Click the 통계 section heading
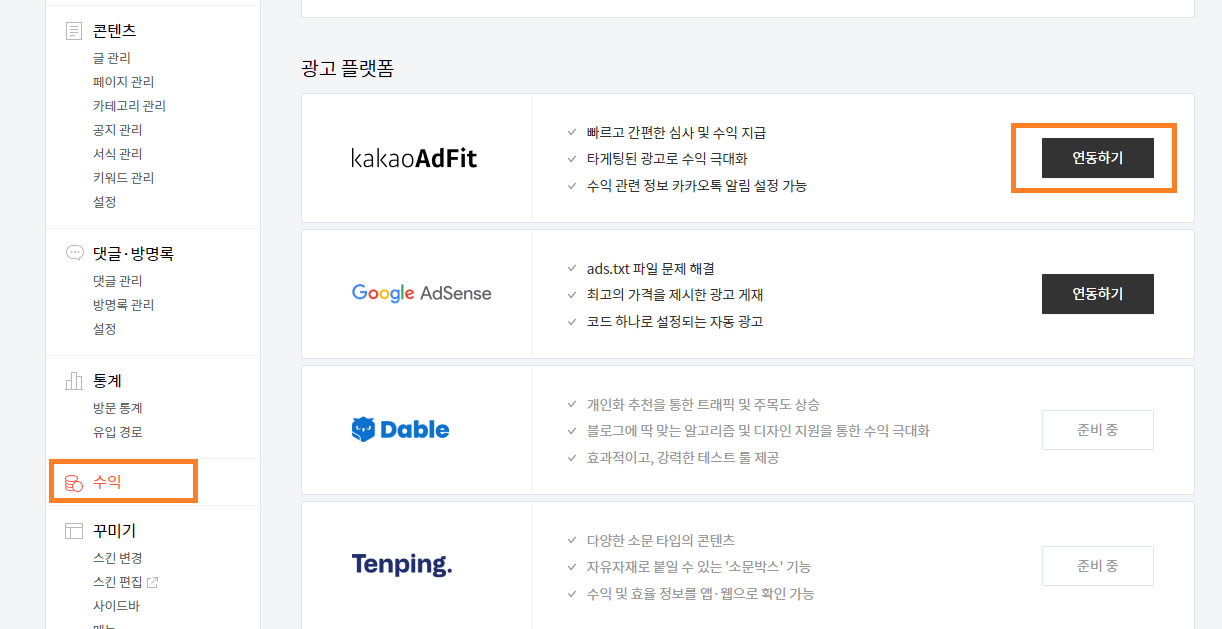This screenshot has width=1222, height=629. point(108,381)
